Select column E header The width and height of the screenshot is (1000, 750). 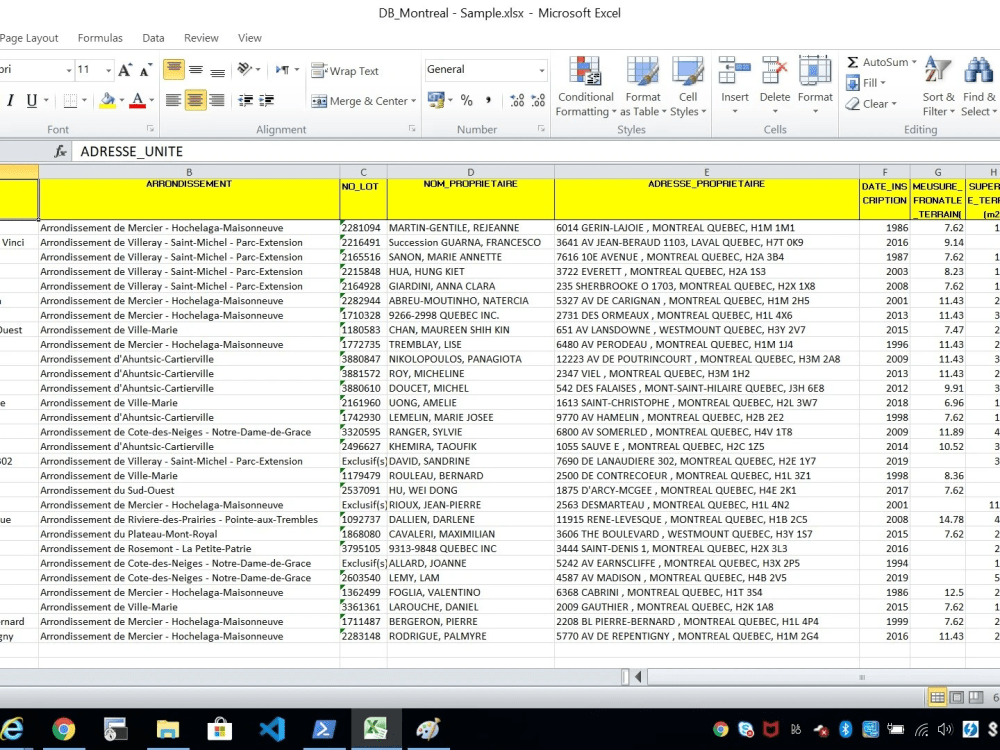pyautogui.click(x=707, y=172)
